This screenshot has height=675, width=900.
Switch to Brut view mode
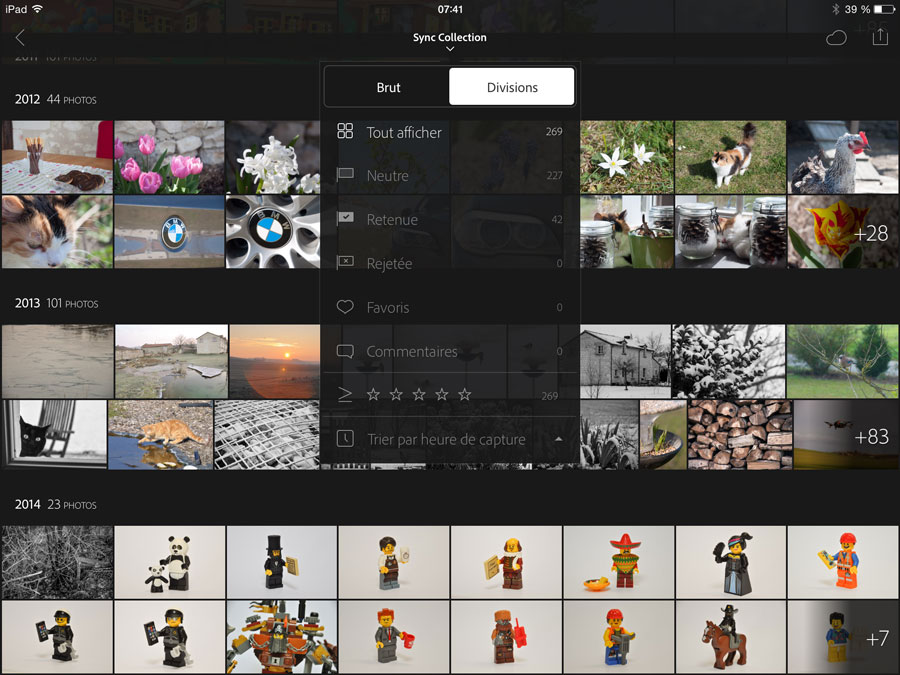pos(387,87)
